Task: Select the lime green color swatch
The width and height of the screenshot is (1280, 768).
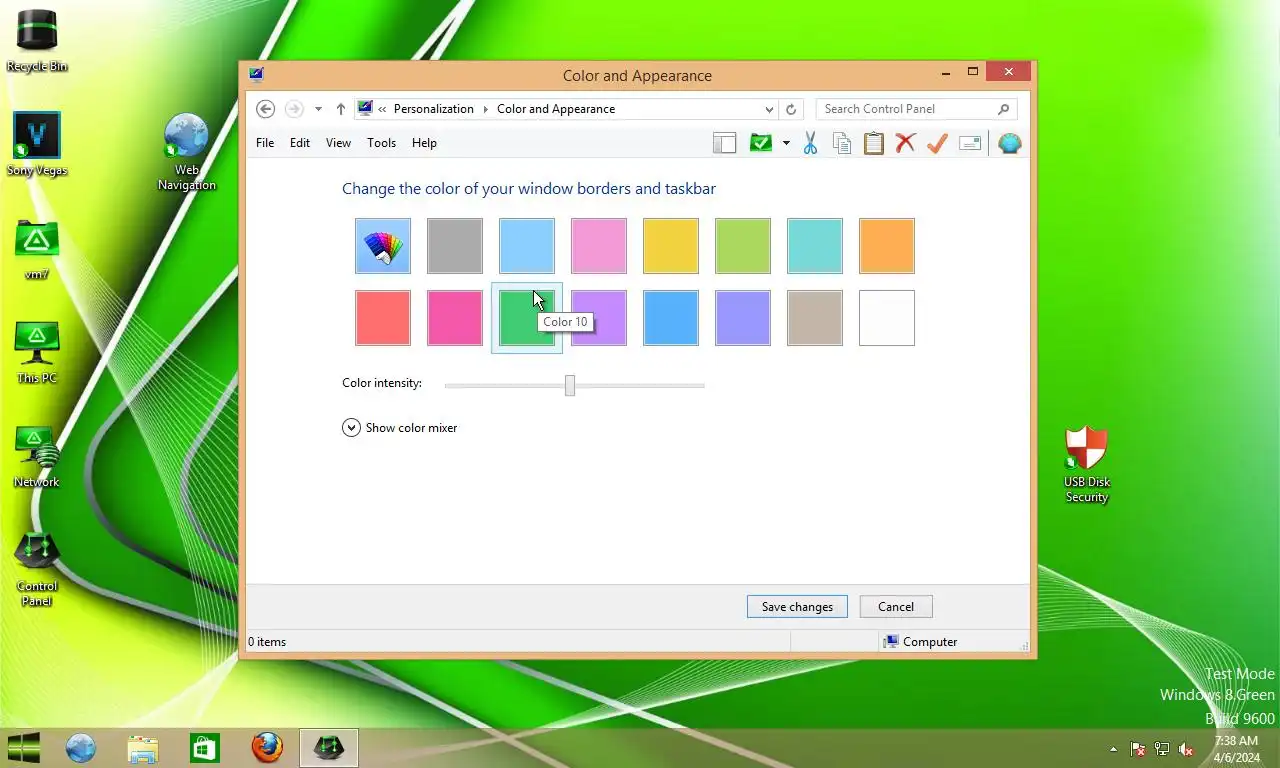Action: pyautogui.click(x=743, y=246)
